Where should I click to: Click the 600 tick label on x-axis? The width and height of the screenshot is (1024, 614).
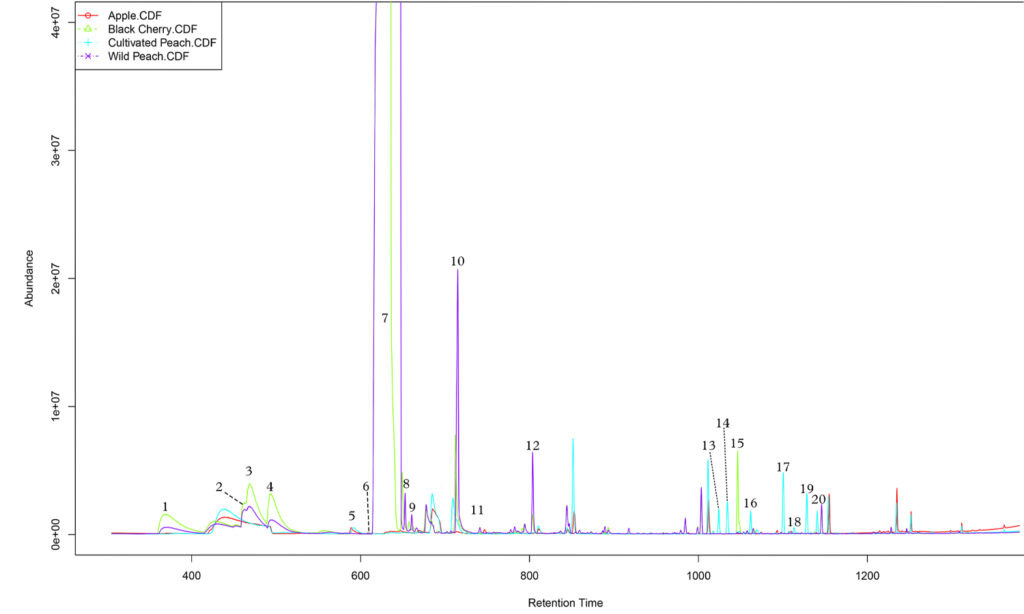(360, 577)
